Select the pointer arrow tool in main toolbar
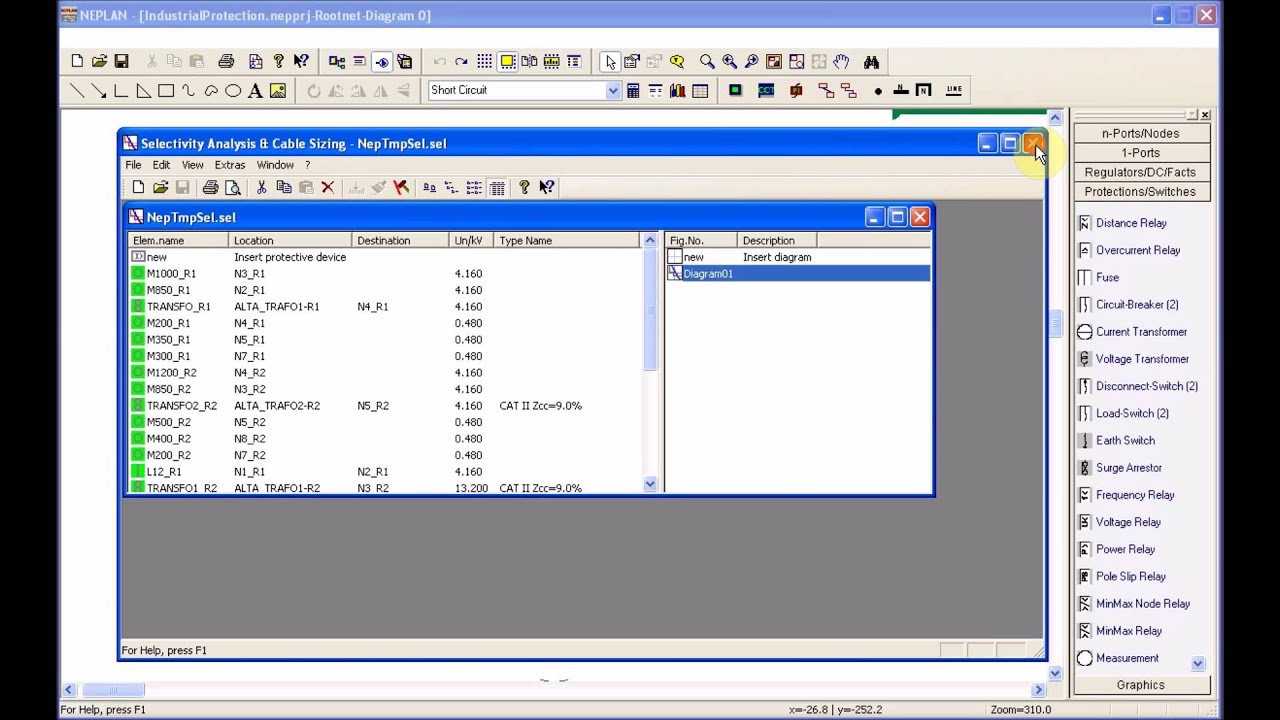Image resolution: width=1280 pixels, height=720 pixels. click(x=610, y=62)
